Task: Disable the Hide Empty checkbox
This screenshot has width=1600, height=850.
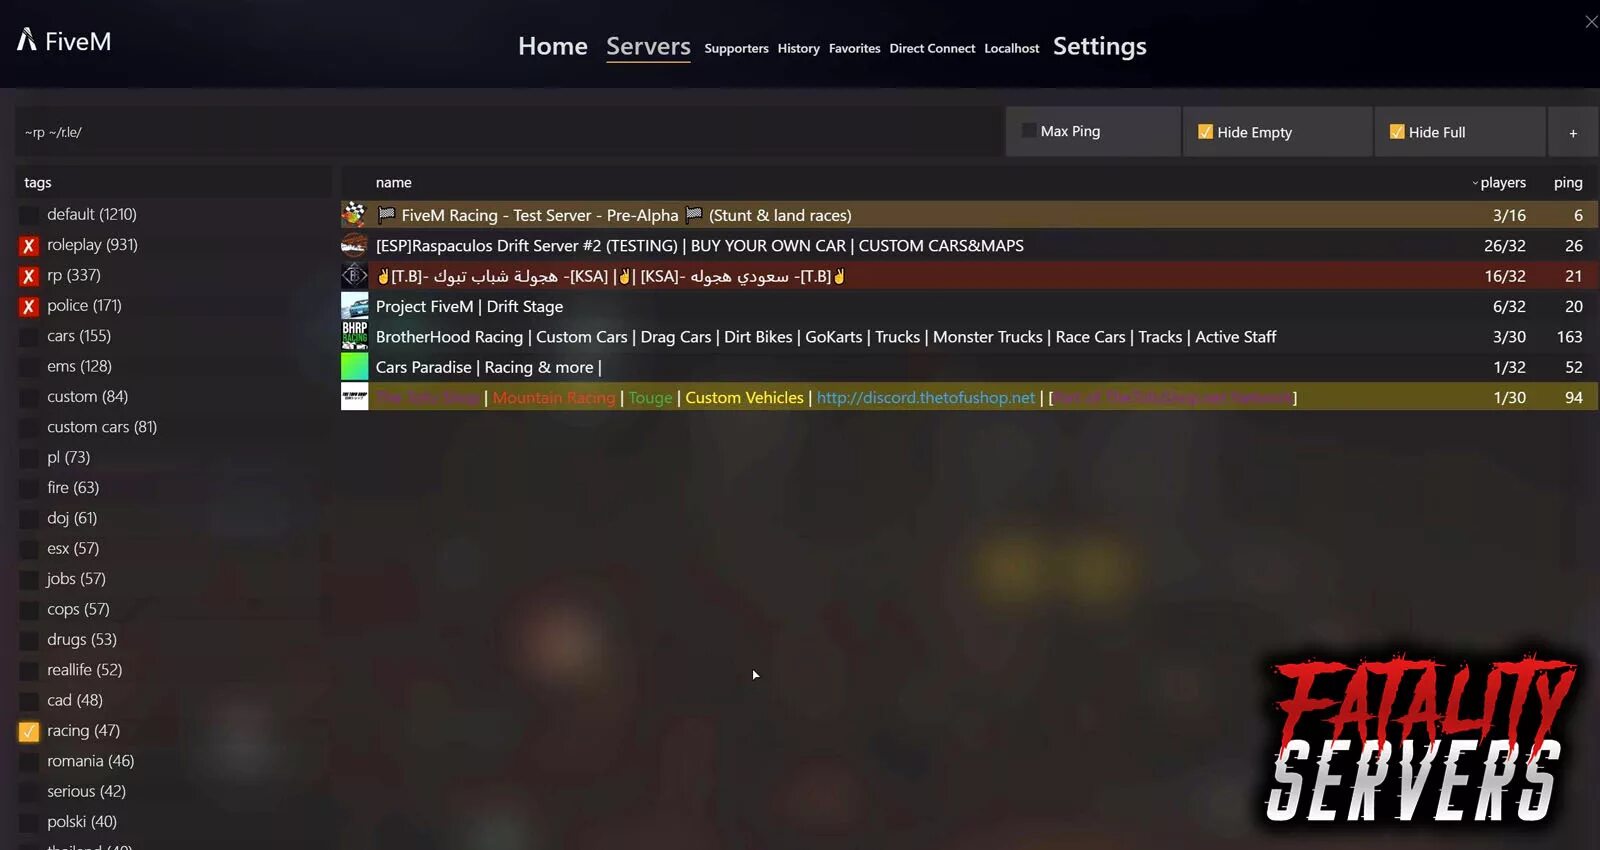Action: [1205, 132]
